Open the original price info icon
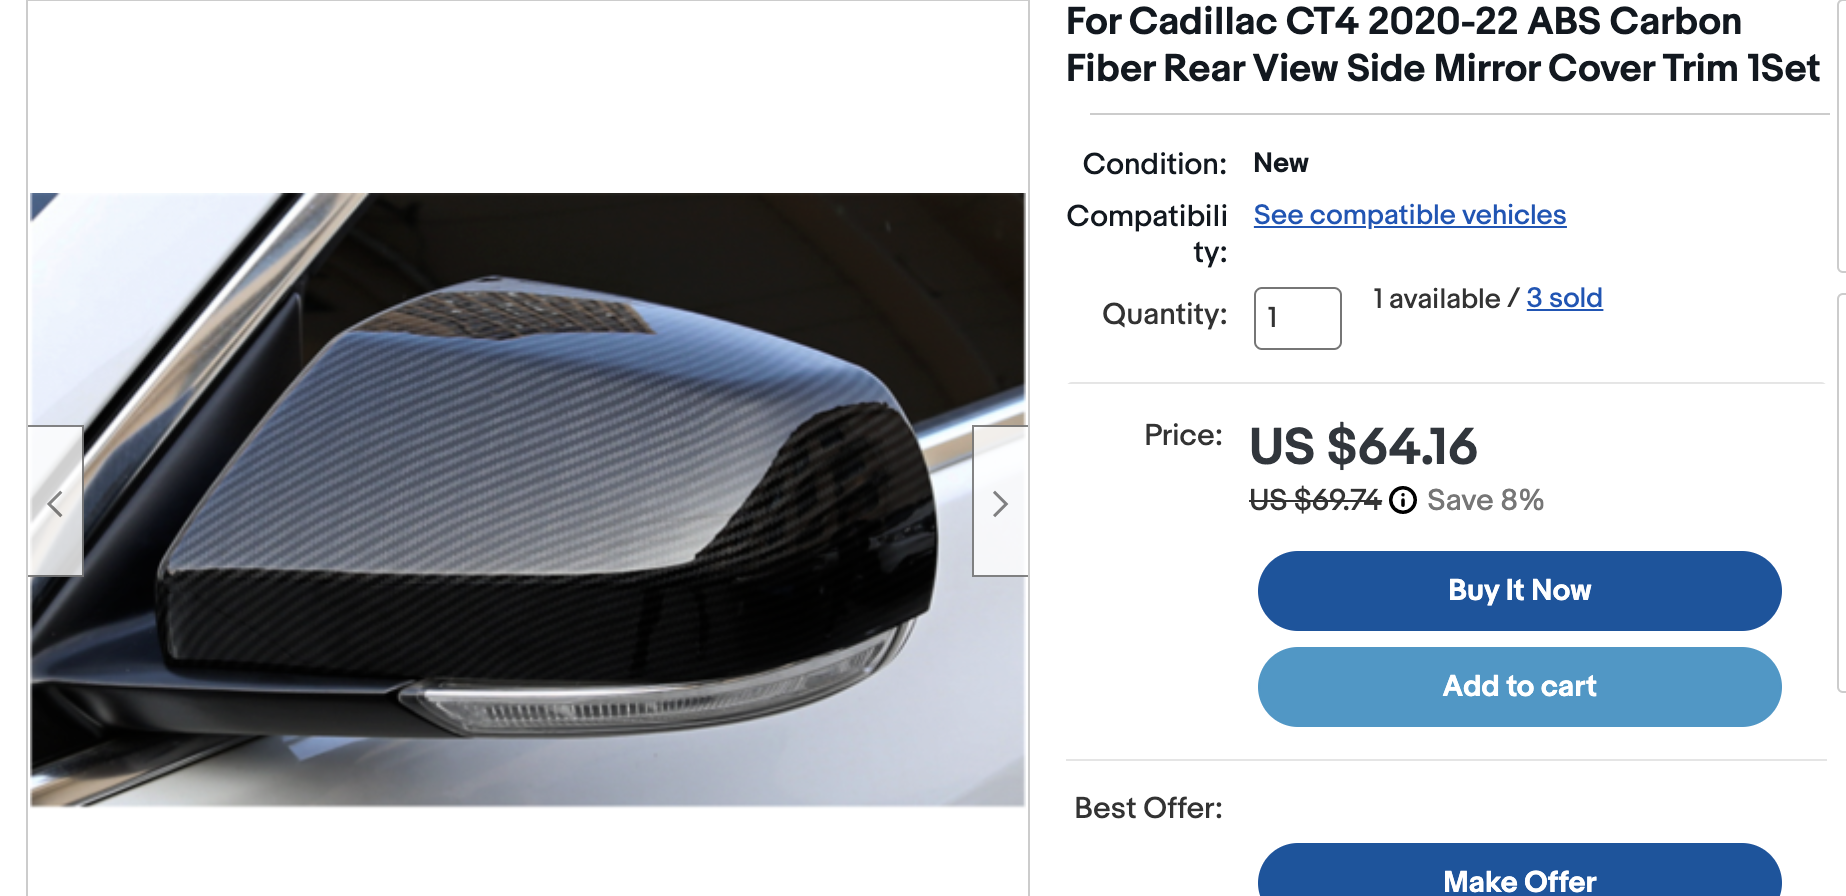 point(1403,500)
